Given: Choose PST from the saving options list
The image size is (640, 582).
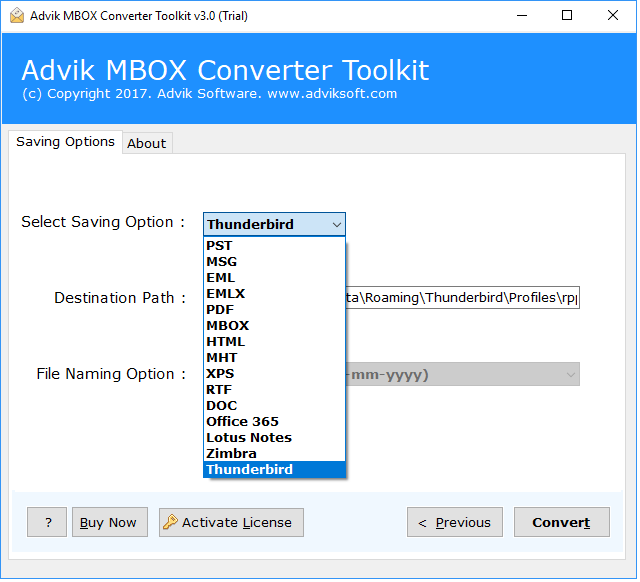Looking at the screenshot, I should click(276, 247).
